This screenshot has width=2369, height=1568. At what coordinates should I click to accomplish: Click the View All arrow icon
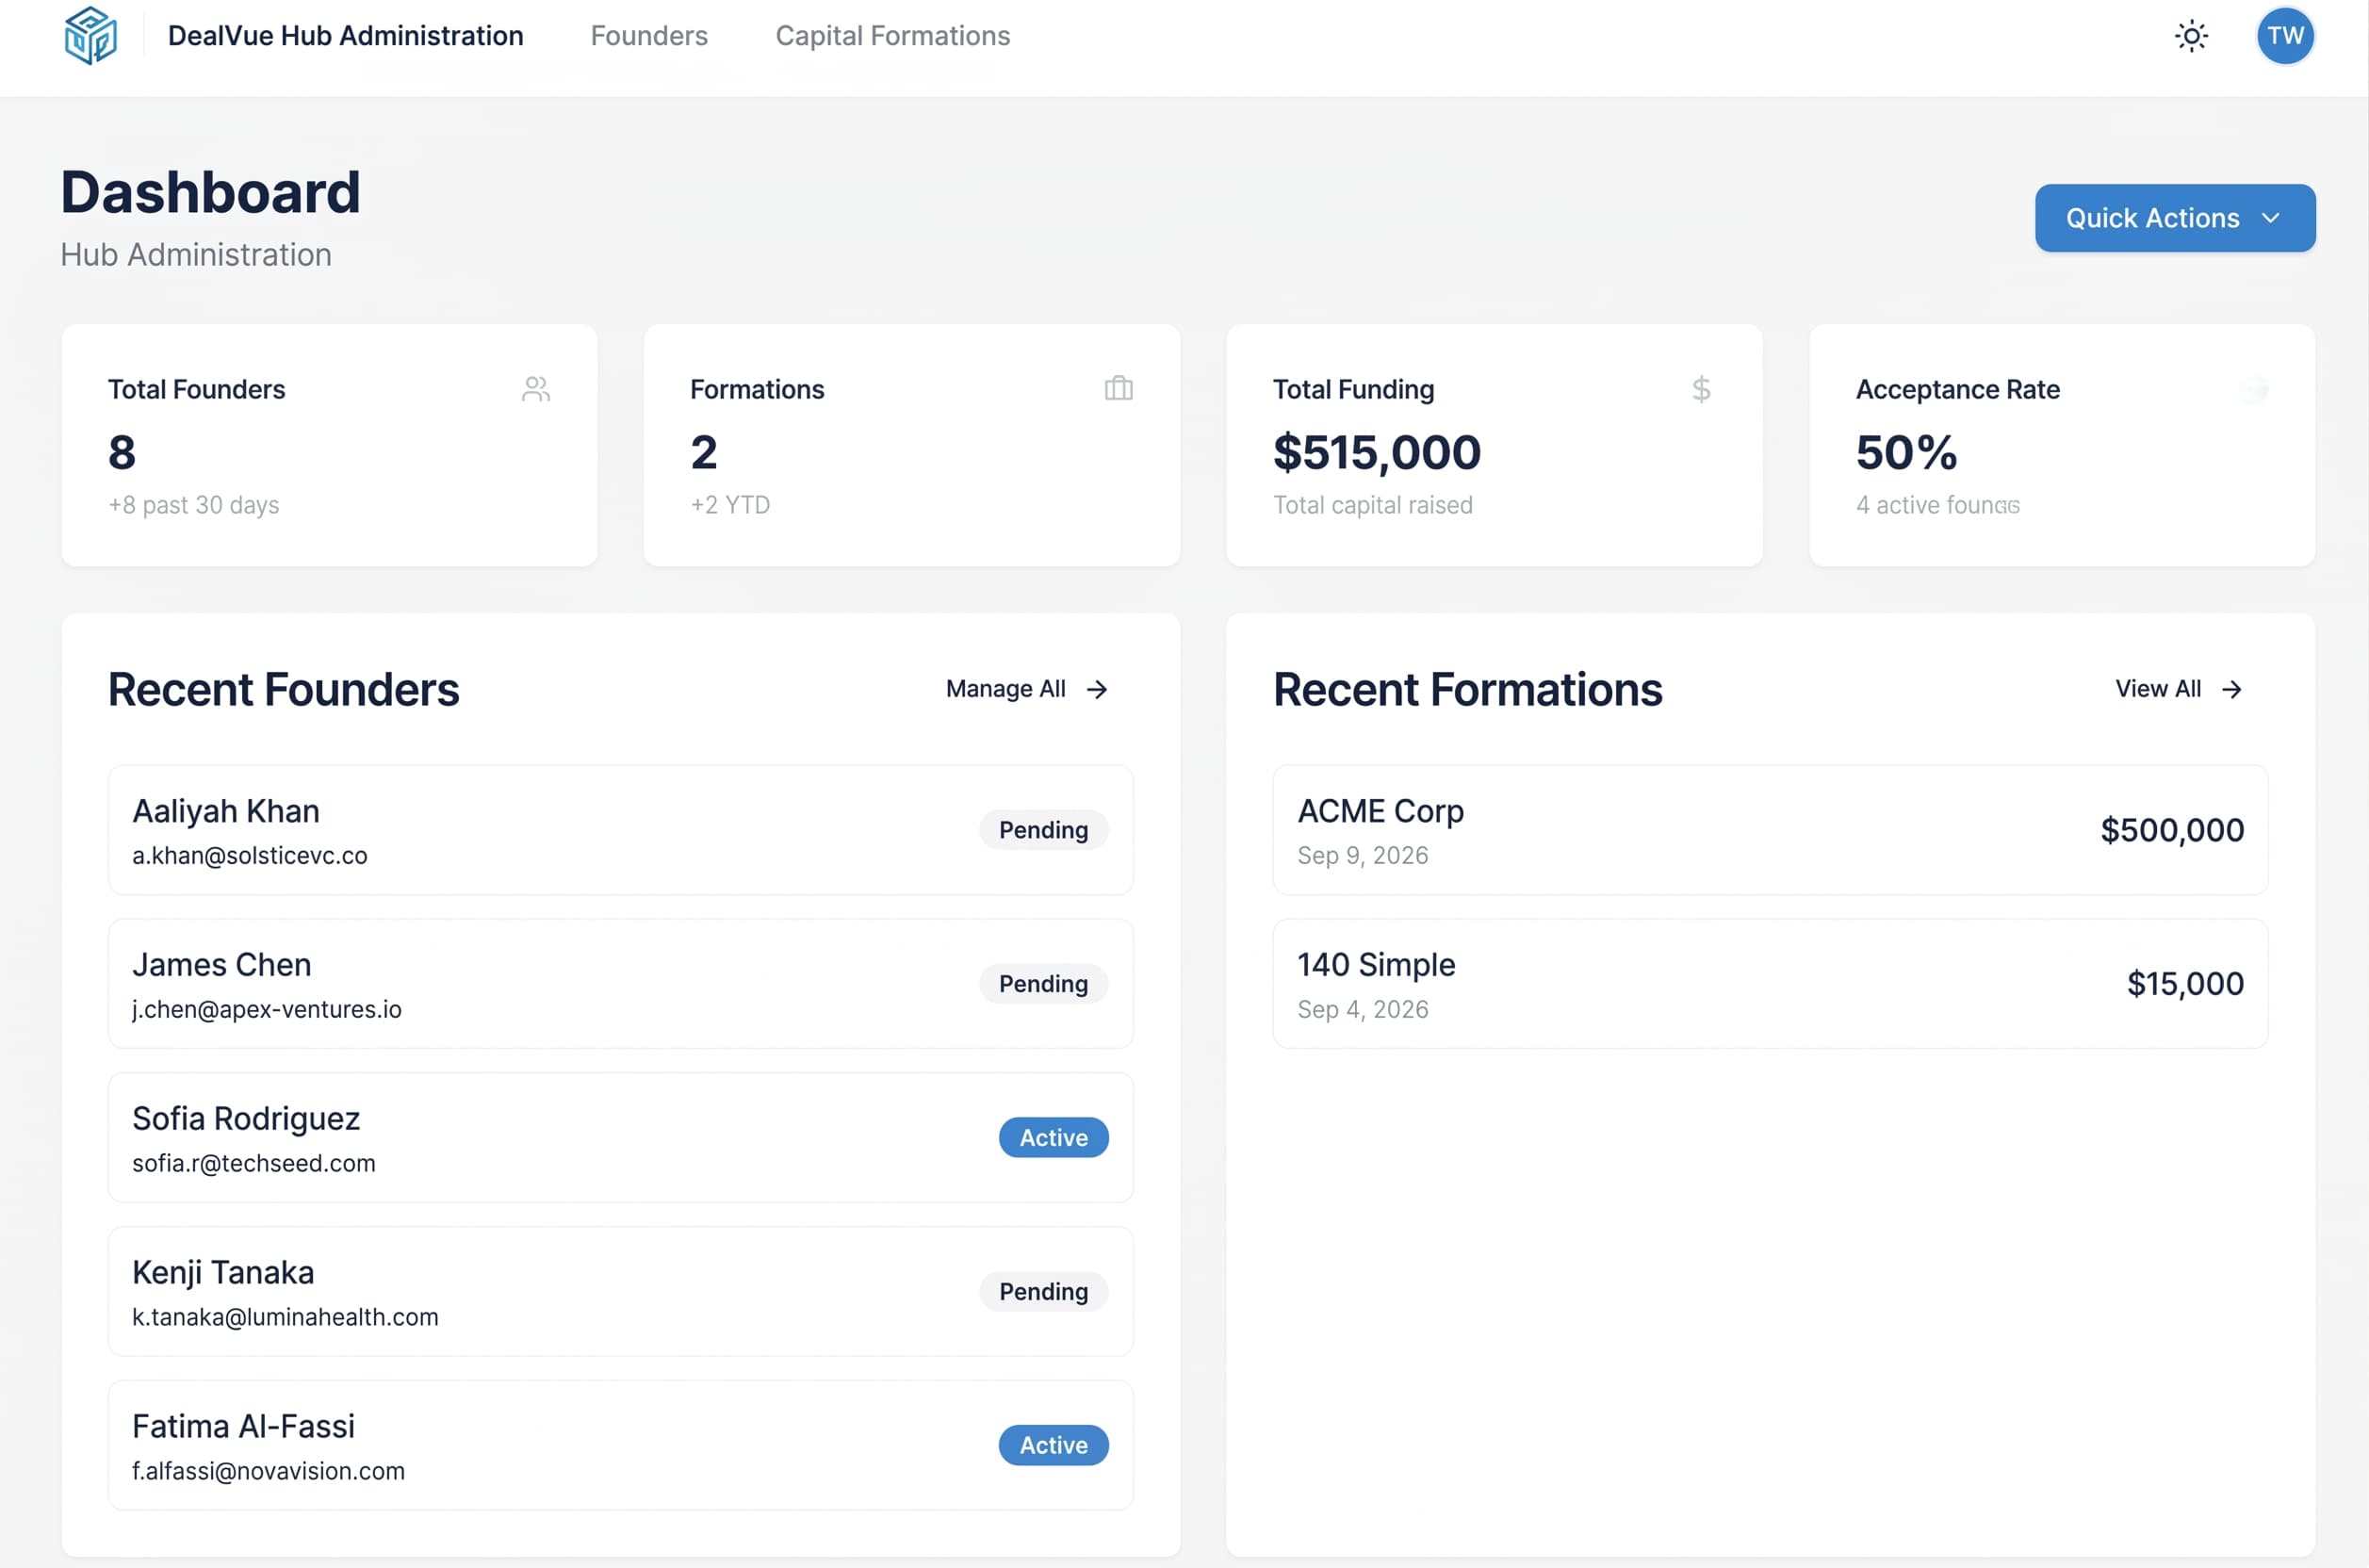coord(2232,689)
